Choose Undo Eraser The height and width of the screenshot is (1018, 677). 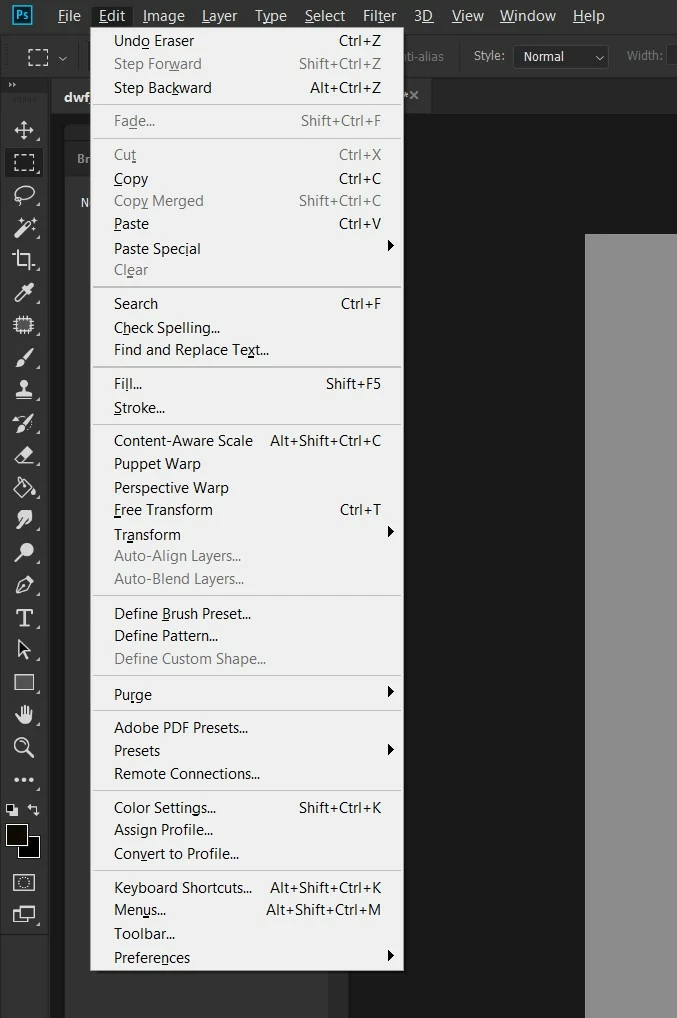pos(247,41)
